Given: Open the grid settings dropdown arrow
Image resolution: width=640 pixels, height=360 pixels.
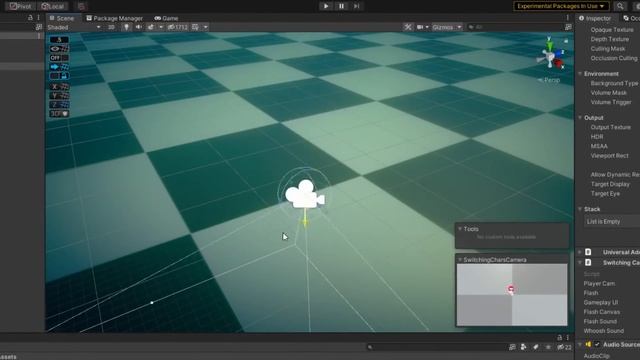Looking at the screenshot, I should pos(205,27).
